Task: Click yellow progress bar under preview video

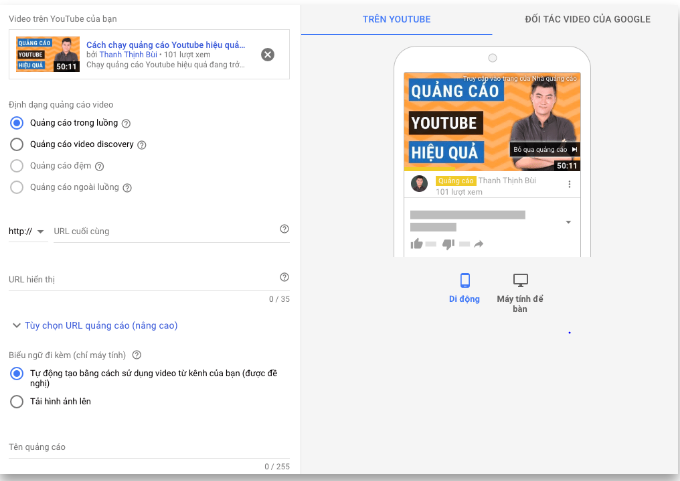Action: click(429, 169)
